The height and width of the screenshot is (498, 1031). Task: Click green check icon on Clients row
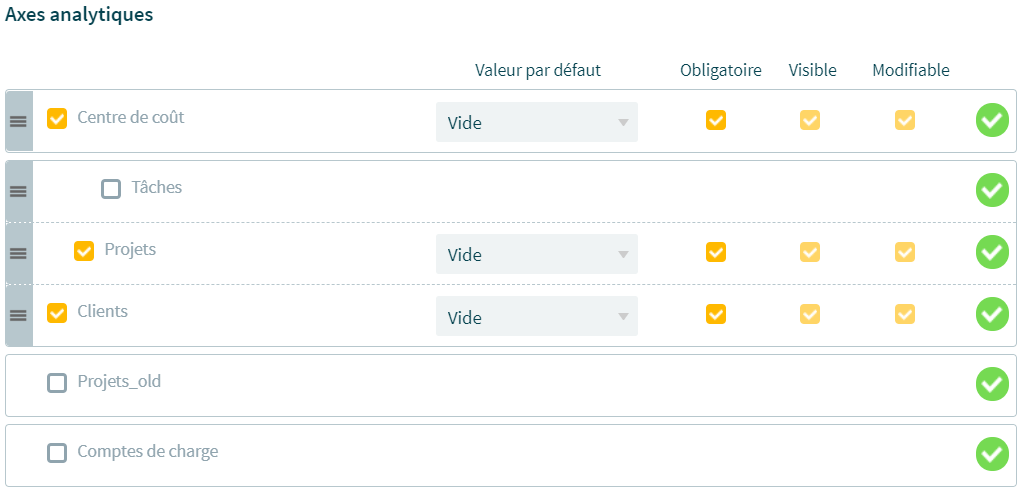(x=992, y=314)
